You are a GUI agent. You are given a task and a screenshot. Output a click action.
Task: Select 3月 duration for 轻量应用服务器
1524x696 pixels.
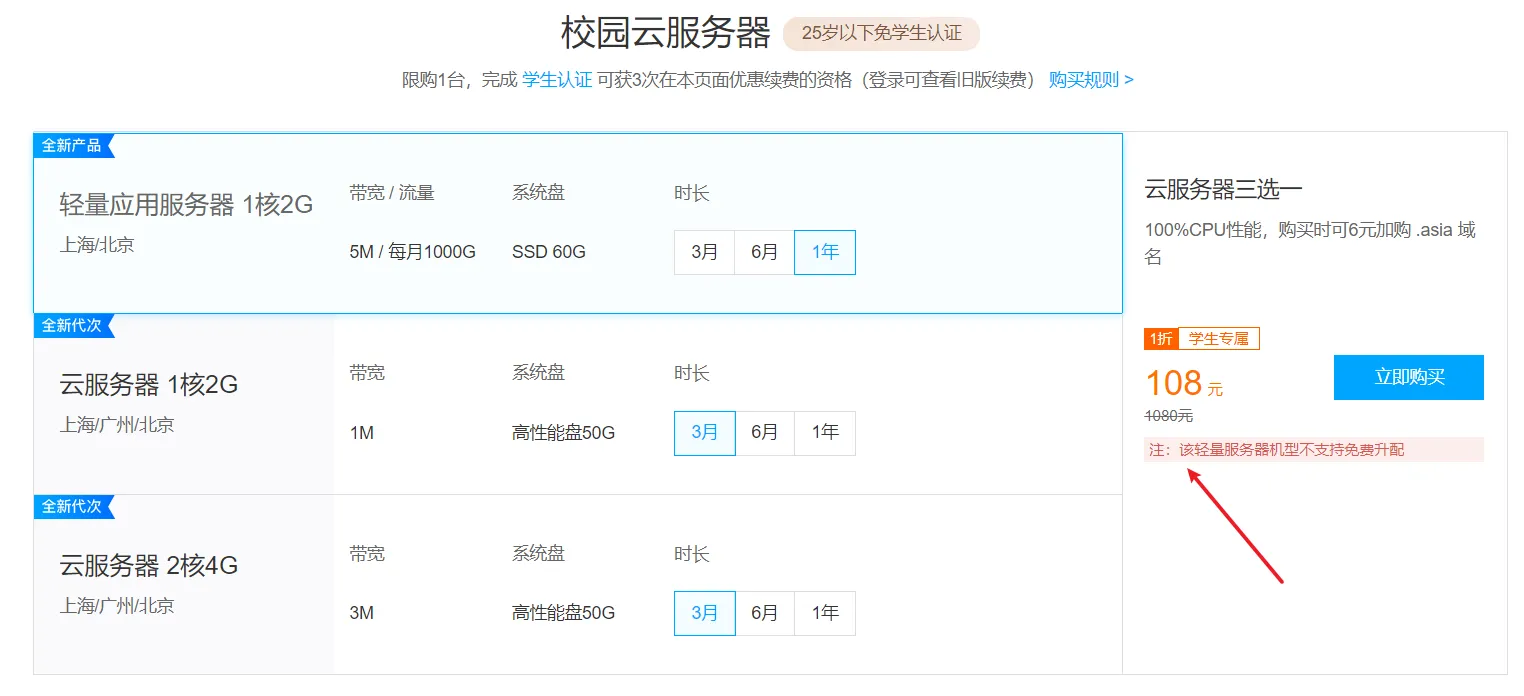(705, 252)
